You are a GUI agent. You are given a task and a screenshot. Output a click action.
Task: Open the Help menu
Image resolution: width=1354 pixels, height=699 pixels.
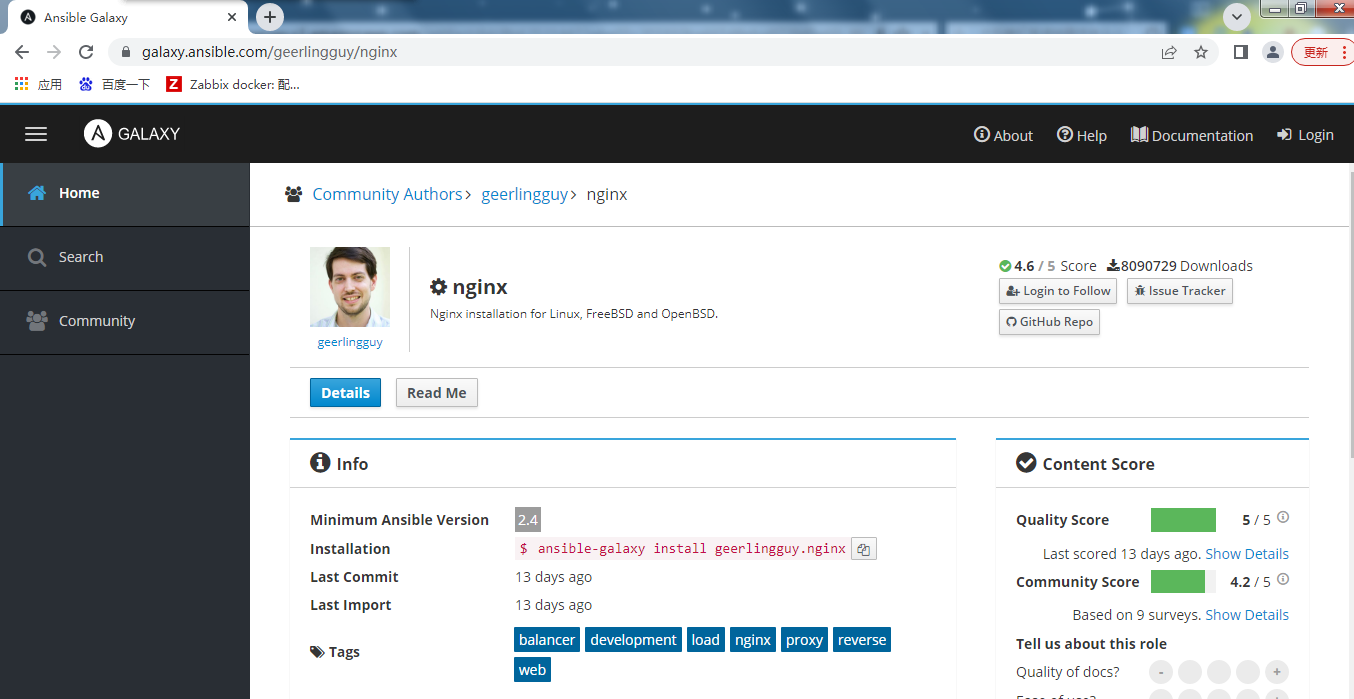coord(1082,135)
